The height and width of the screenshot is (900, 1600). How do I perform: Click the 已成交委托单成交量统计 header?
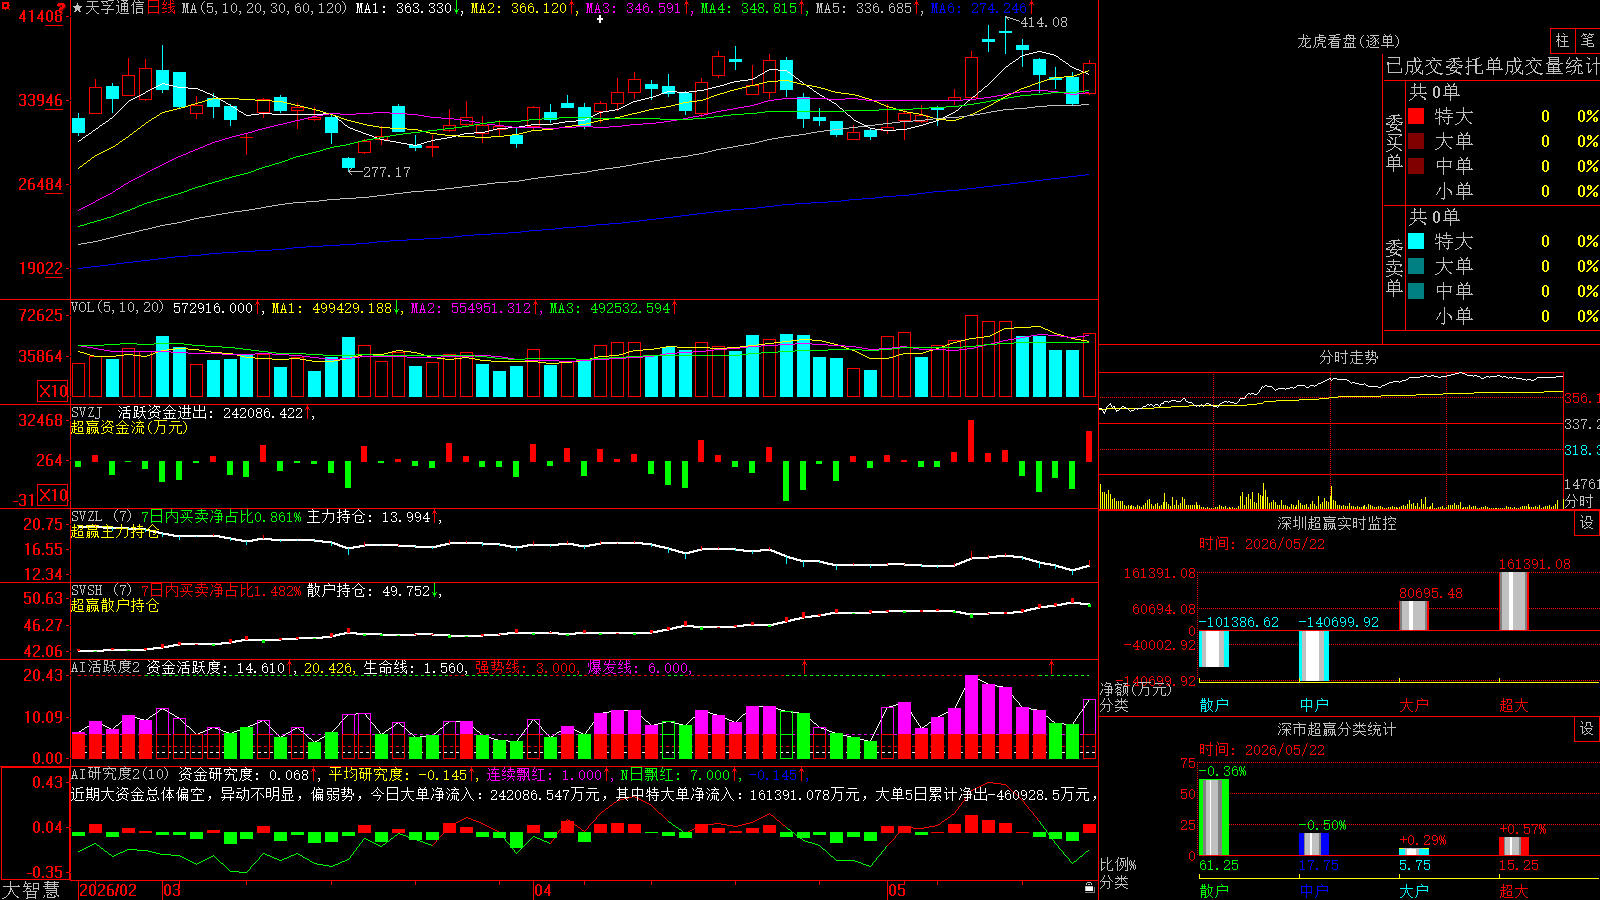(1492, 66)
